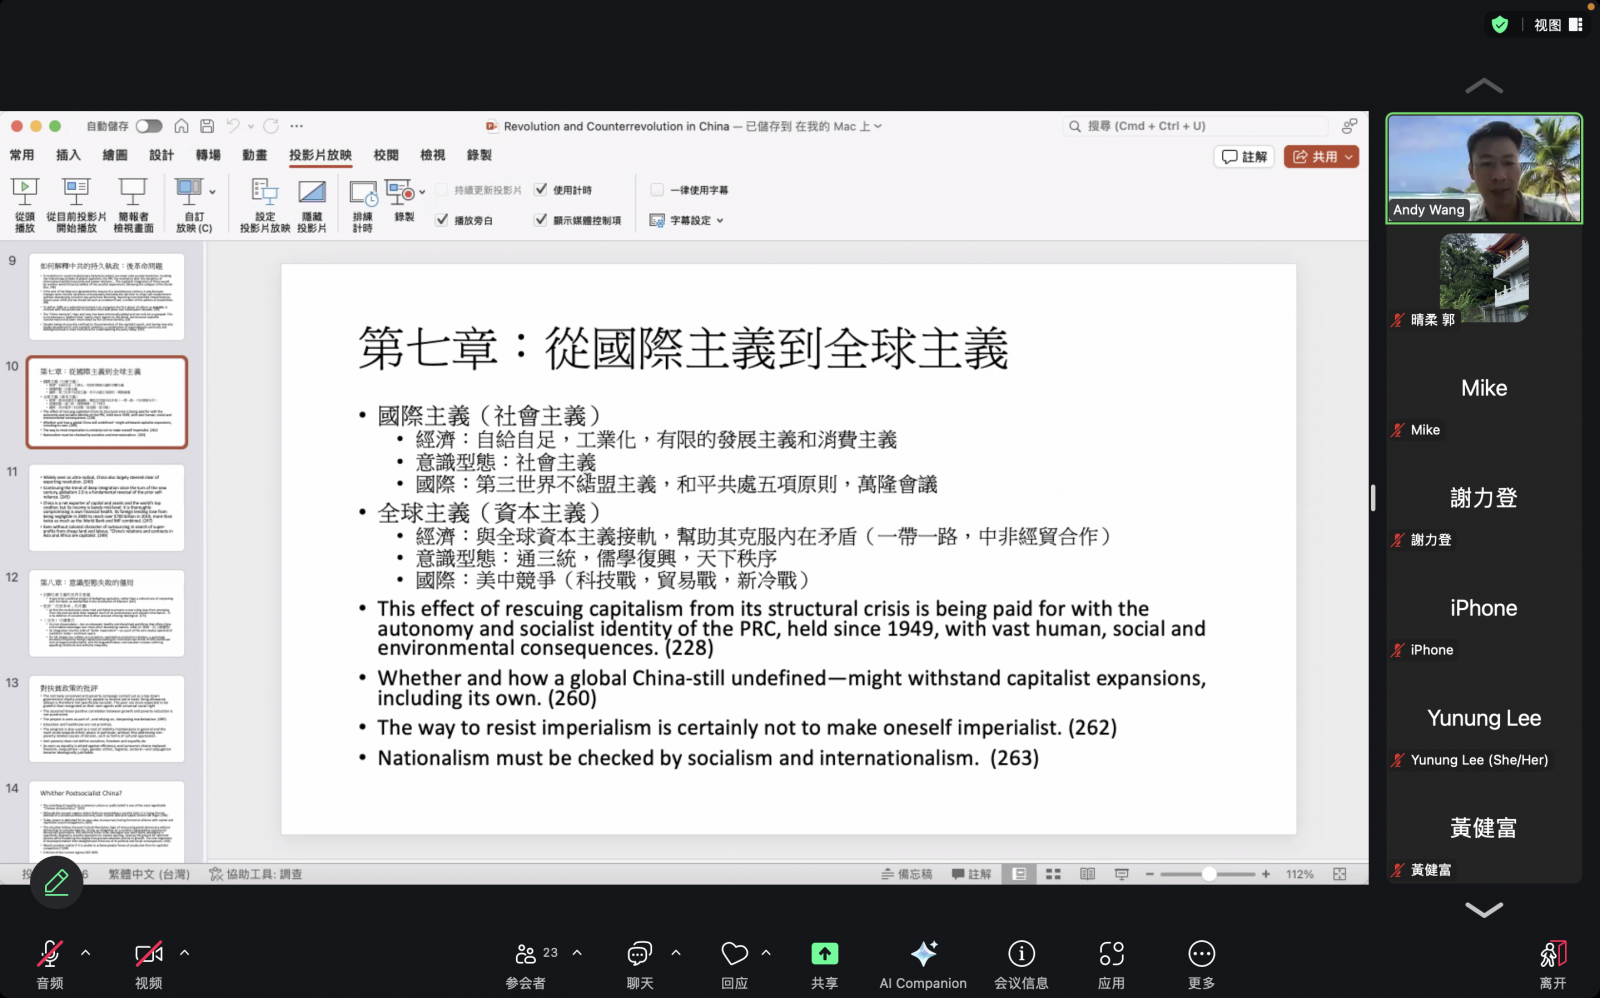Open the Zoom chat panel
Viewport: 1600px width, 998px height.
[639, 954]
